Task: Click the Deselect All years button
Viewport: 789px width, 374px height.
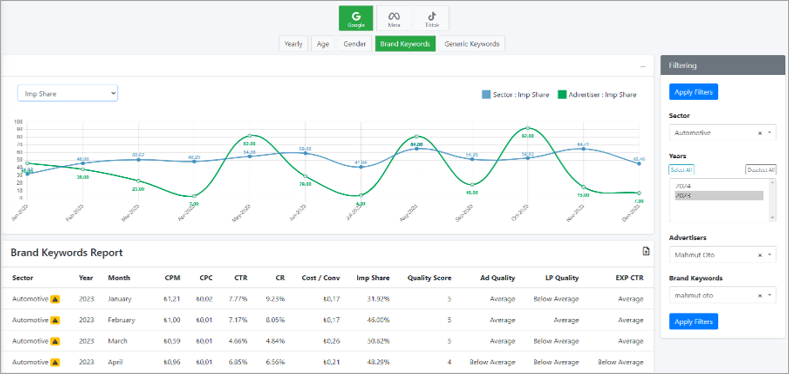Action: tap(760, 170)
